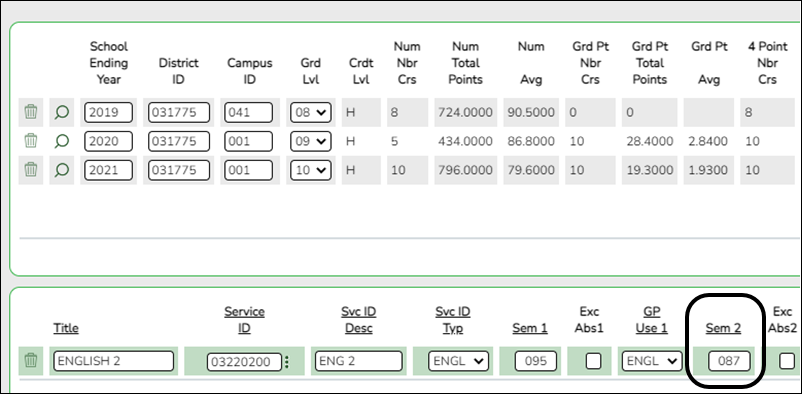Screen dimensions: 802x394
Task: Sort by GP Use 1 header
Action: [x=652, y=320]
